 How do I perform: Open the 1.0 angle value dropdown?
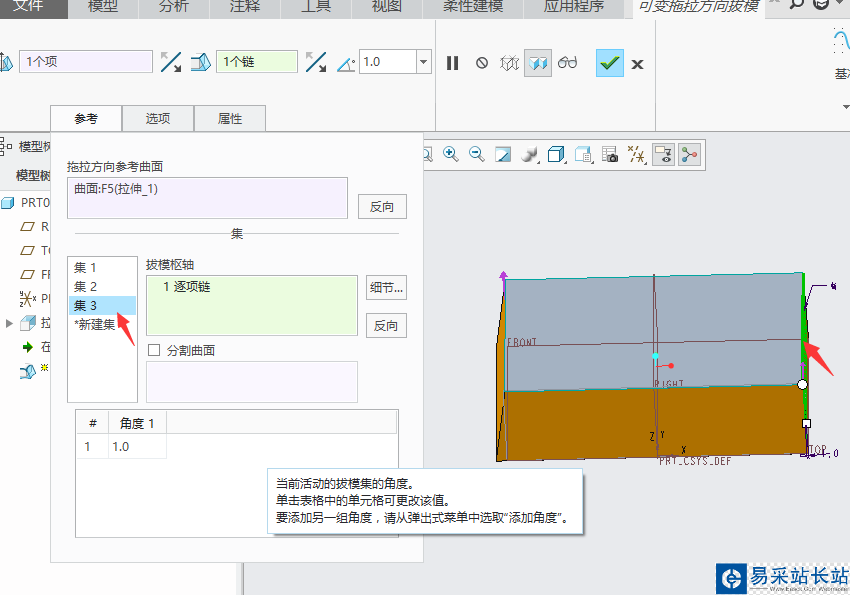click(x=423, y=62)
